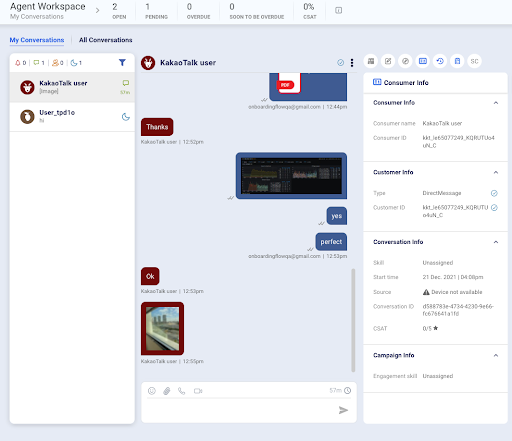Image resolution: width=512 pixels, height=441 pixels.
Task: Toggle the verified check beside DirectMessage type
Action: click(x=494, y=193)
